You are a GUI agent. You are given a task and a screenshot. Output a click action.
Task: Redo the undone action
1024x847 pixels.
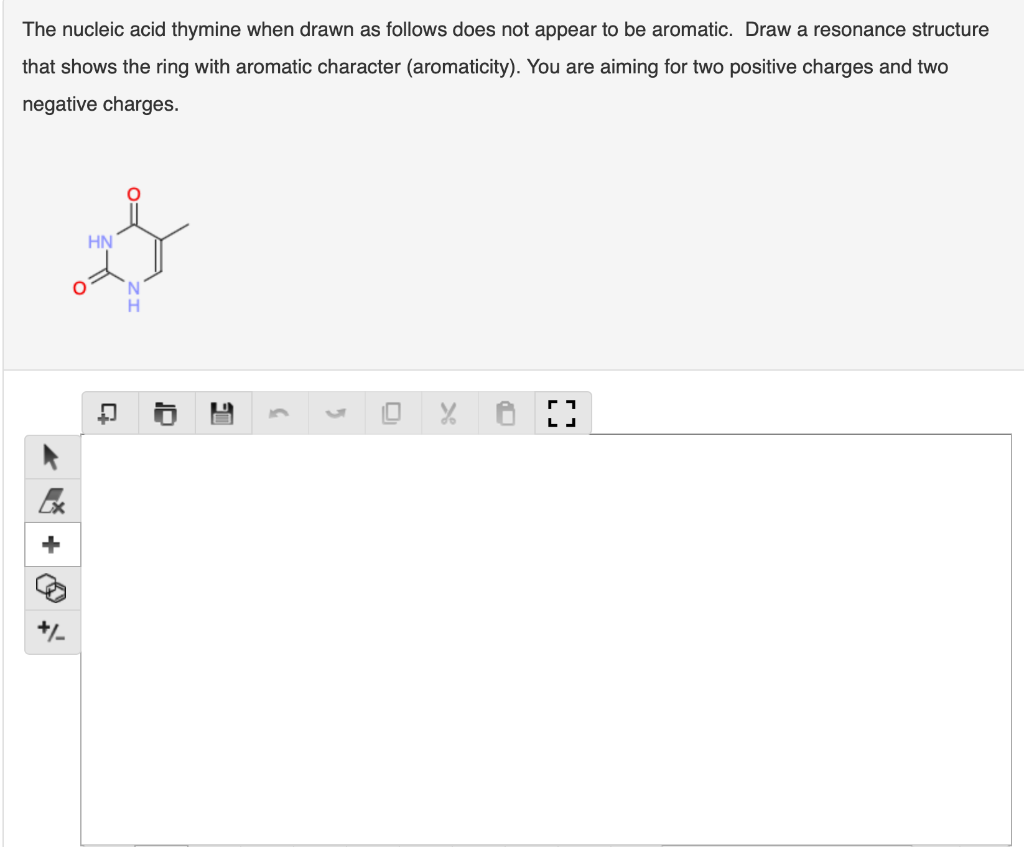tap(336, 412)
